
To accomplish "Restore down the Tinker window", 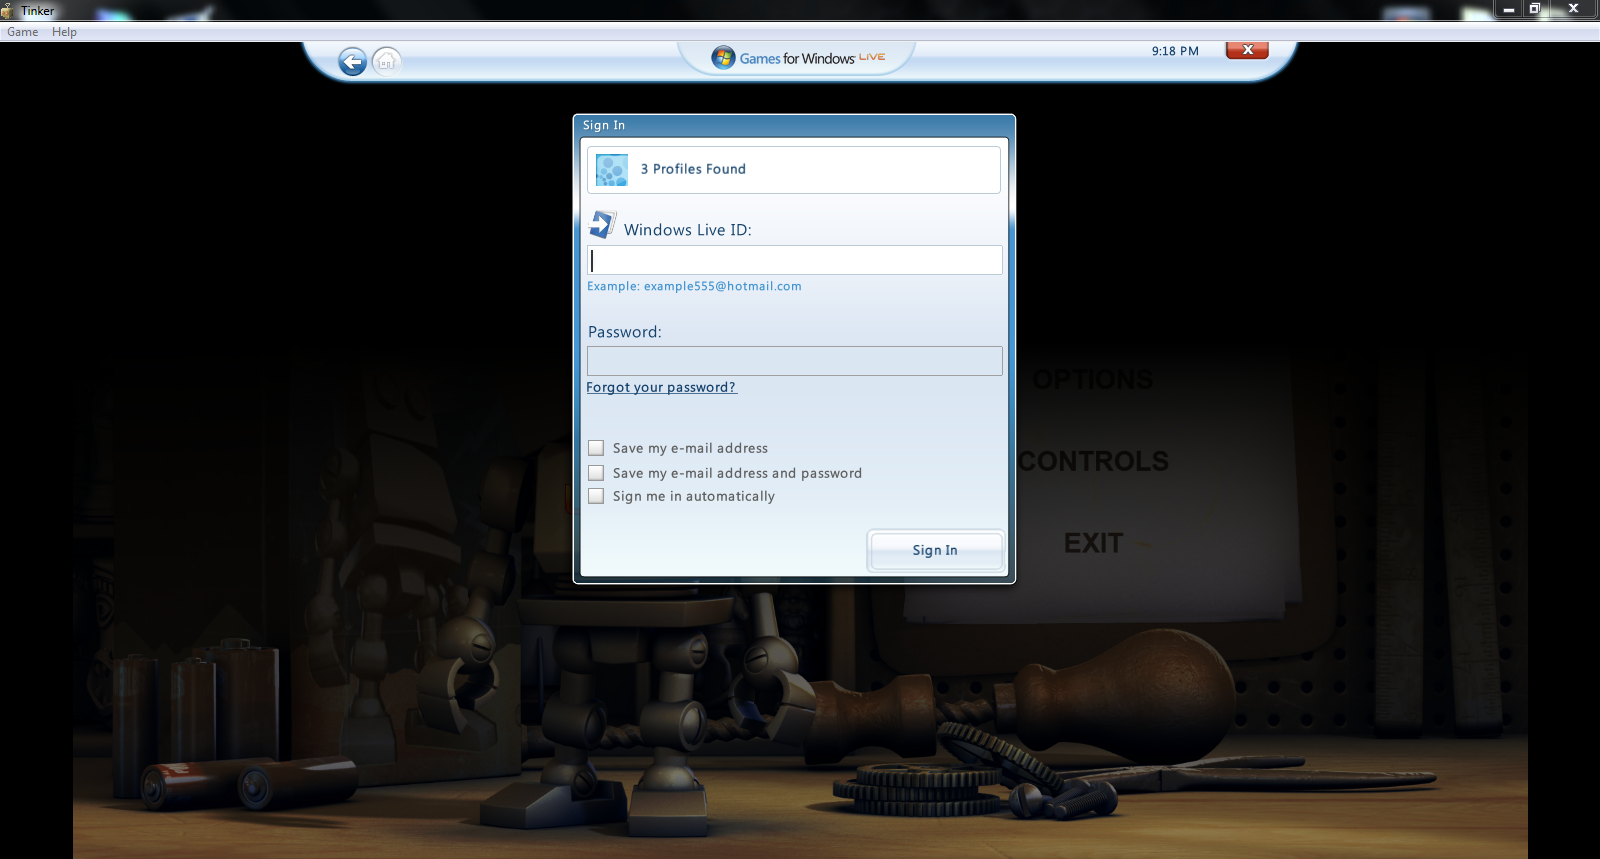I will click(1535, 9).
